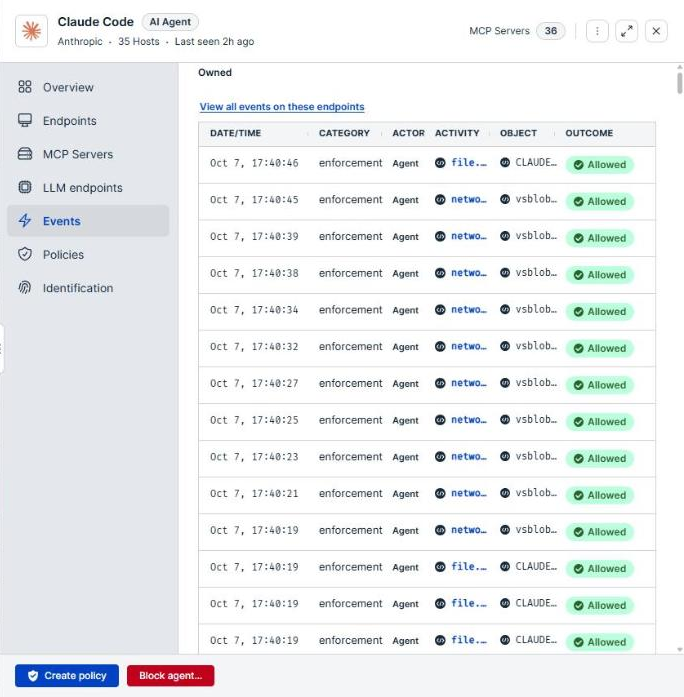Select timestamp Oct 7, 17:40:25
The width and height of the screenshot is (684, 697).
click(254, 420)
